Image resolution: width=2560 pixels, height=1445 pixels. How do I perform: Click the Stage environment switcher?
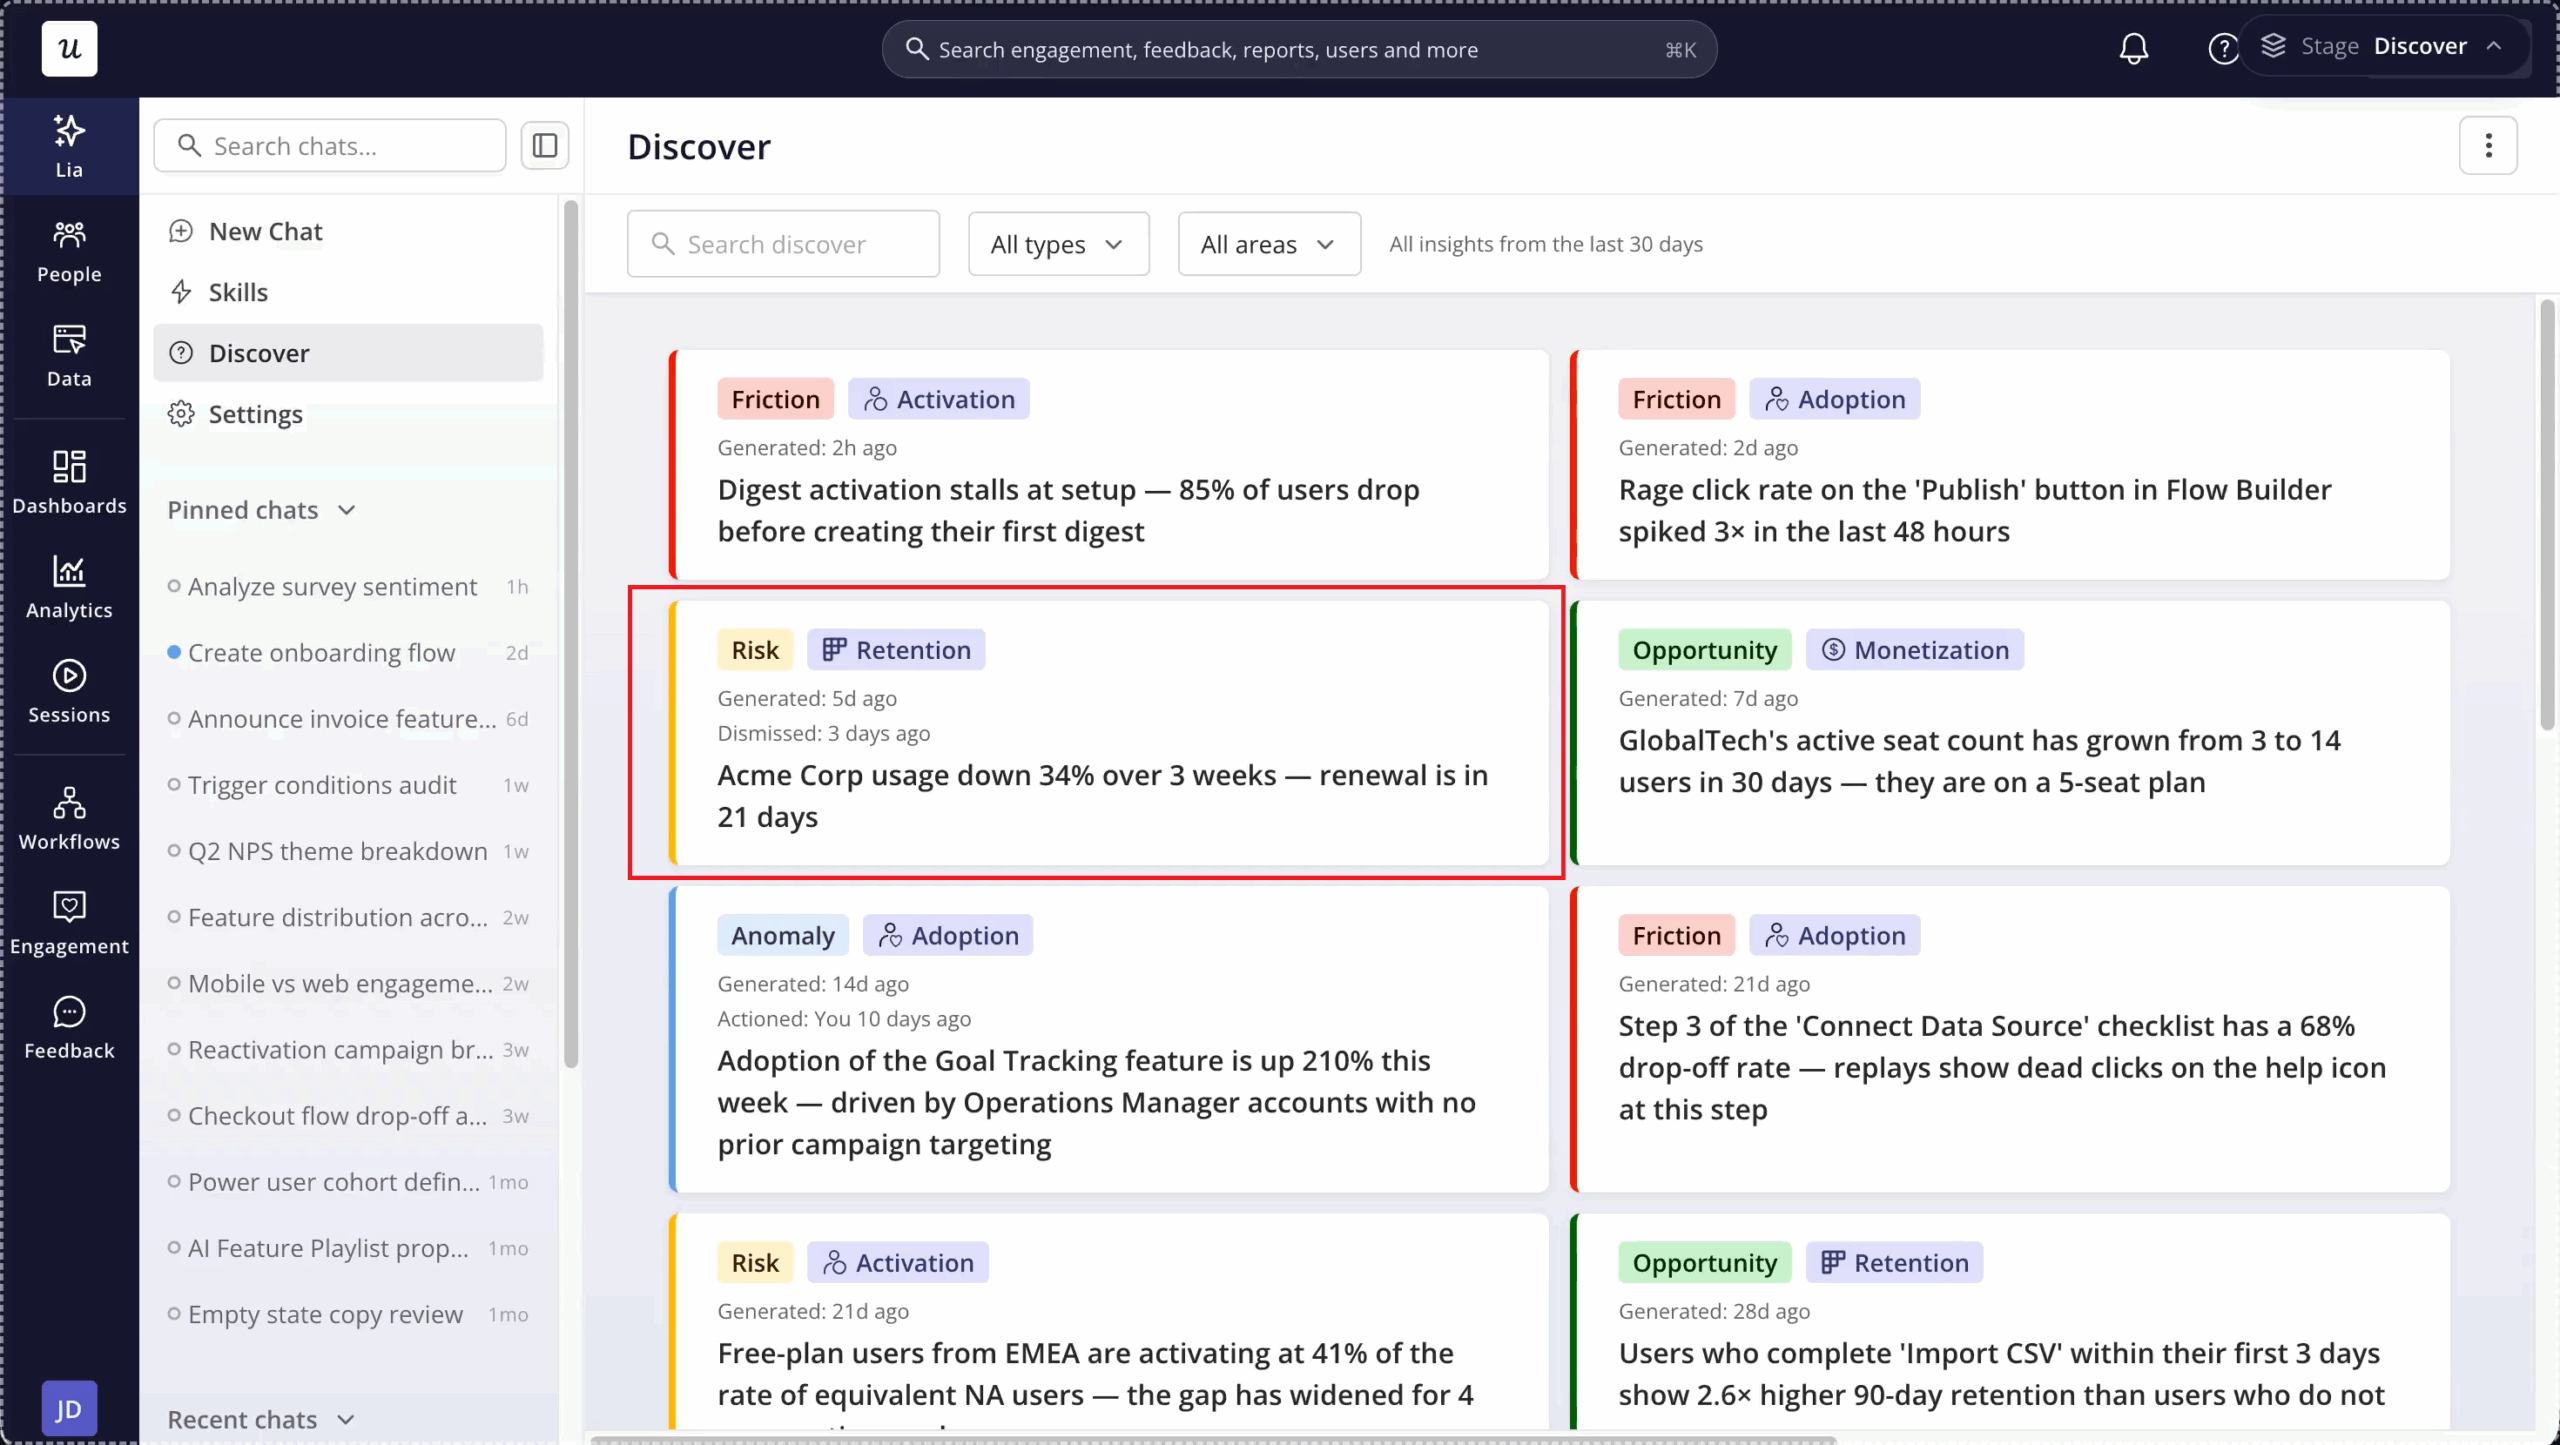(x=2385, y=46)
